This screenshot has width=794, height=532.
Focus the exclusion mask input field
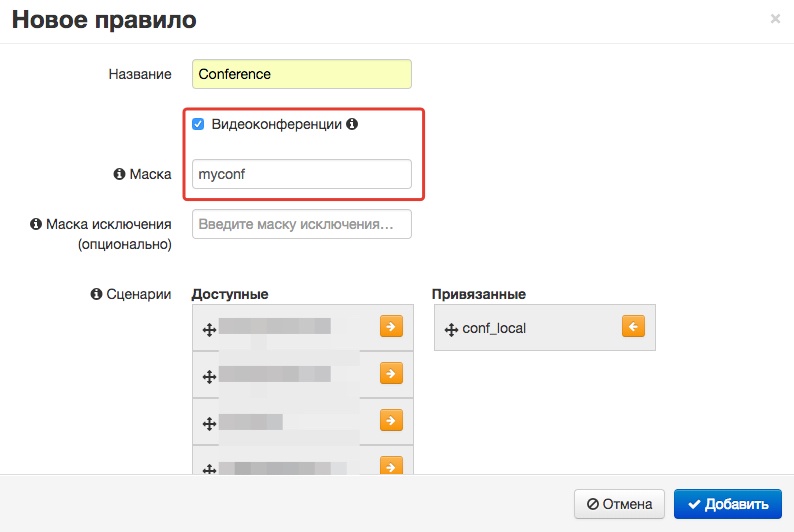[x=301, y=224]
